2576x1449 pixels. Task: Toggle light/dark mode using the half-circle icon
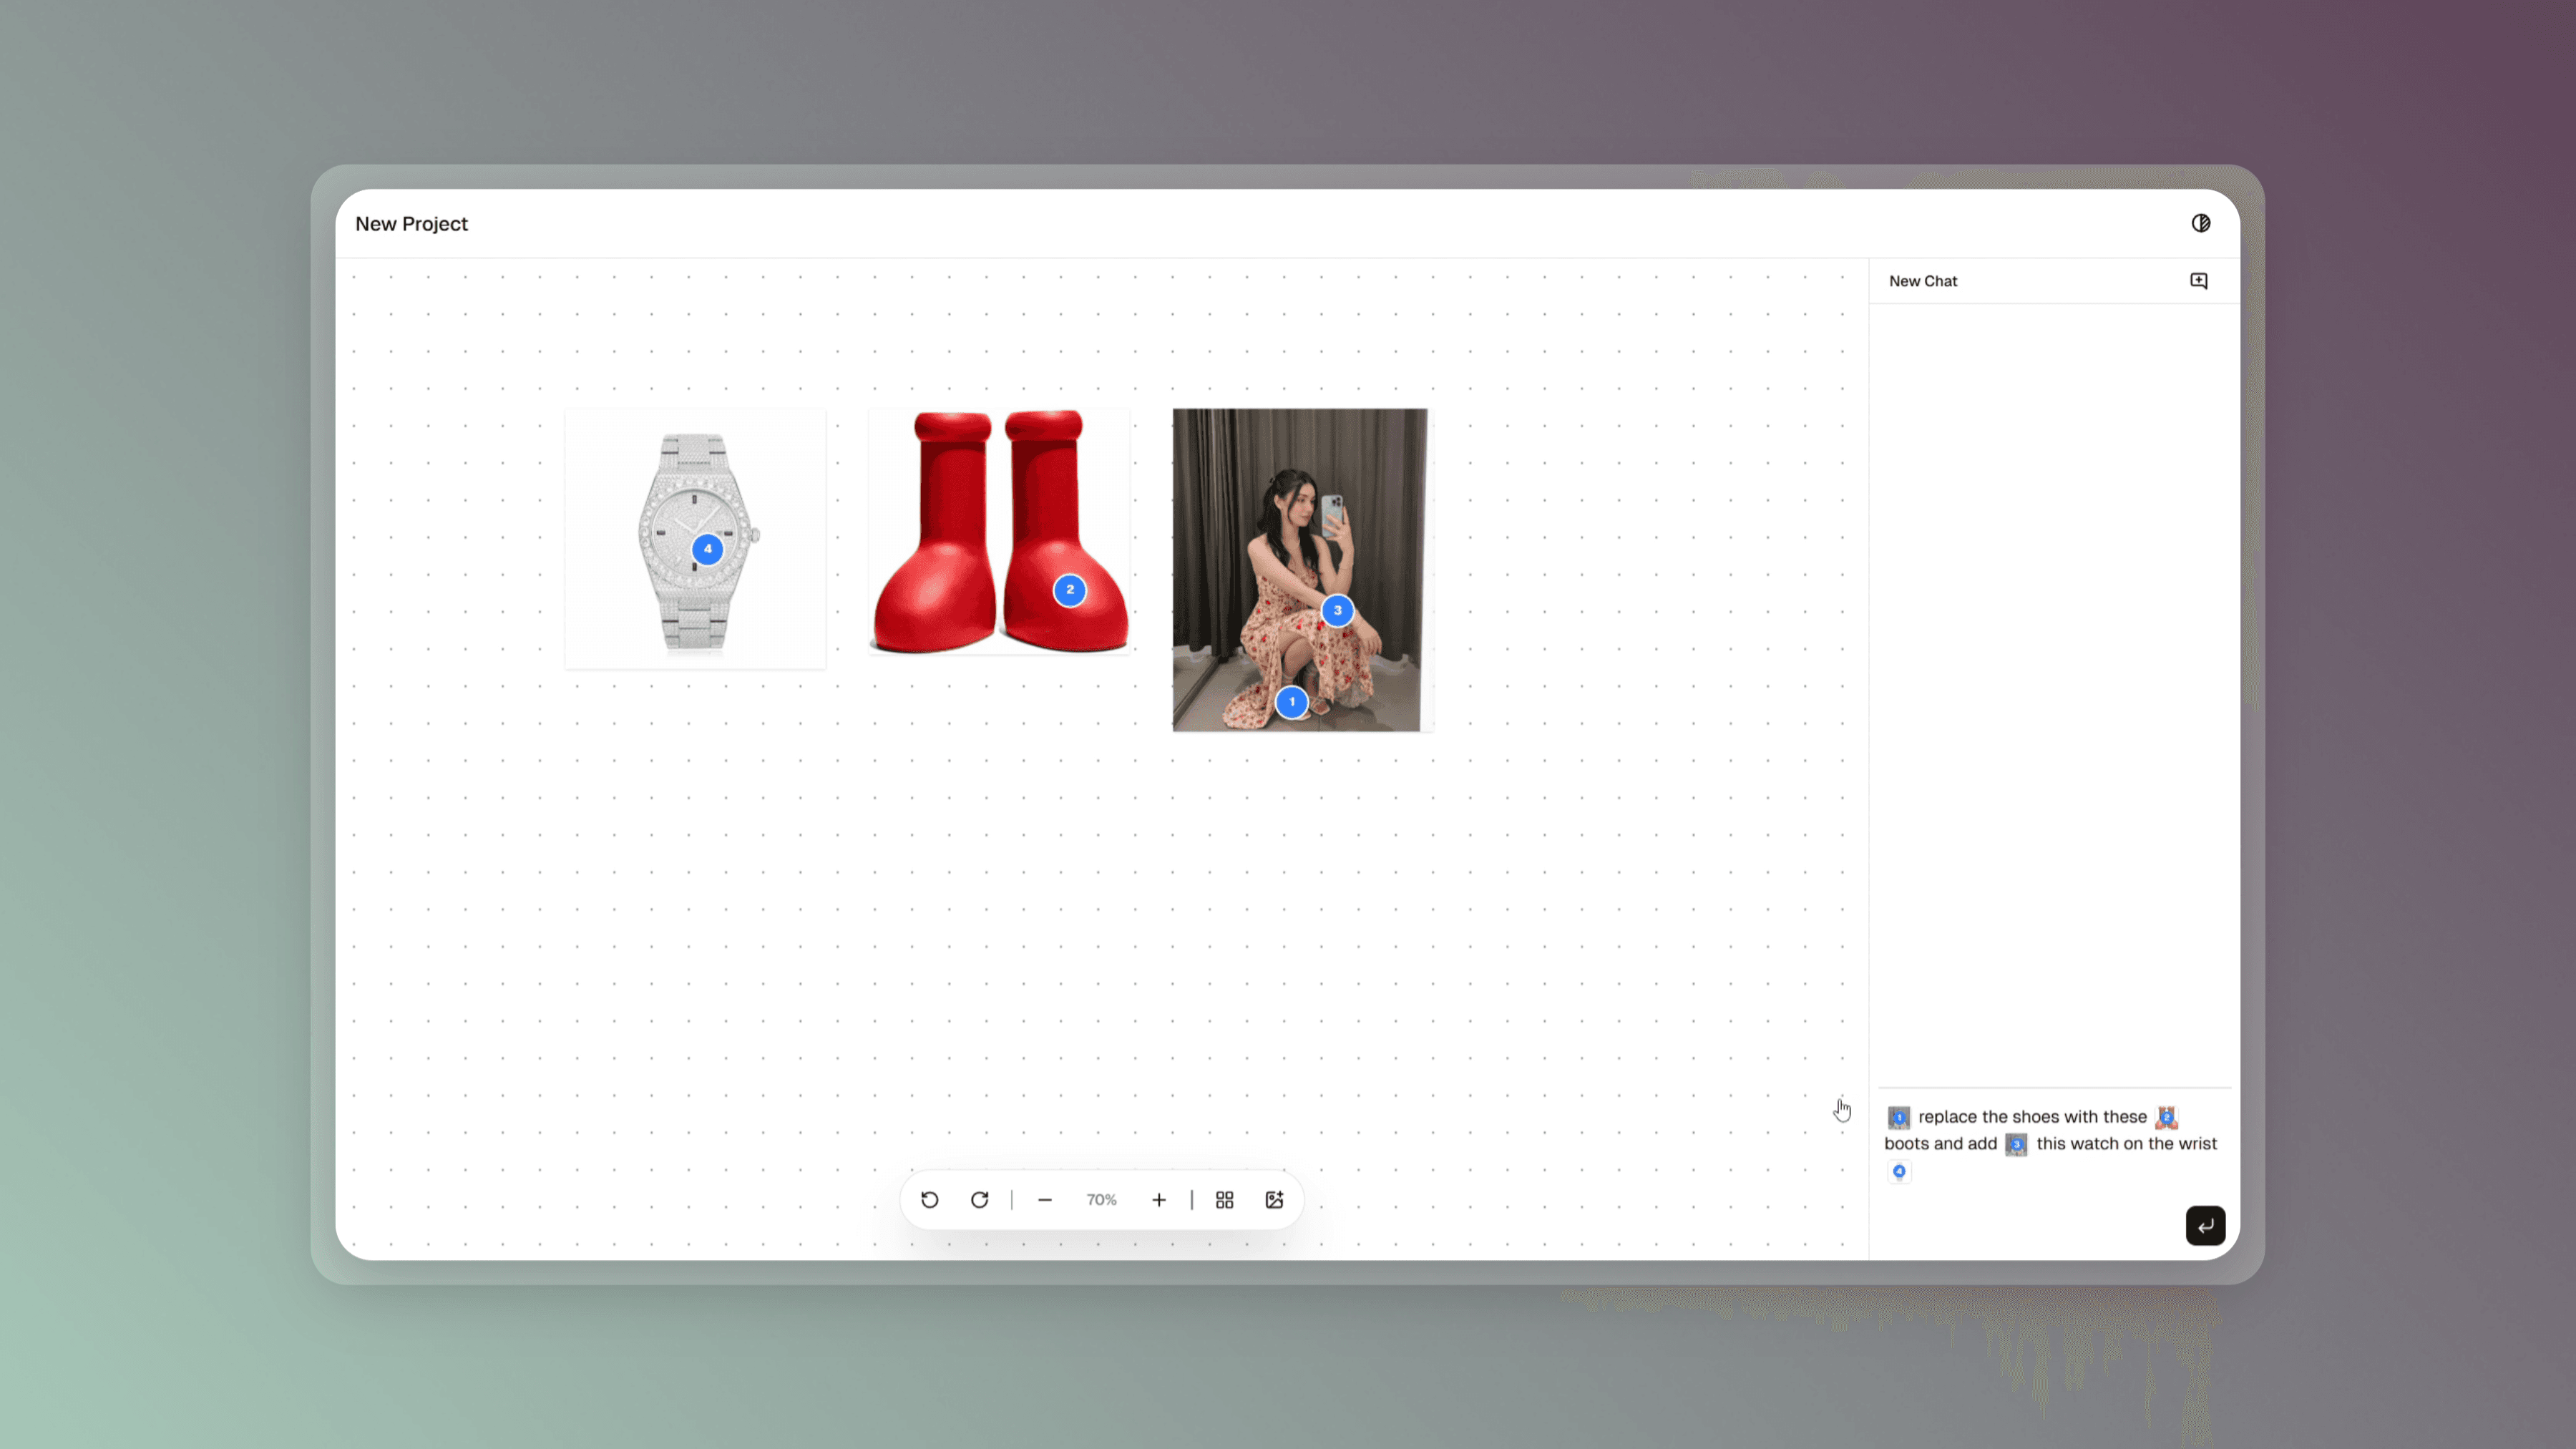click(x=2201, y=222)
